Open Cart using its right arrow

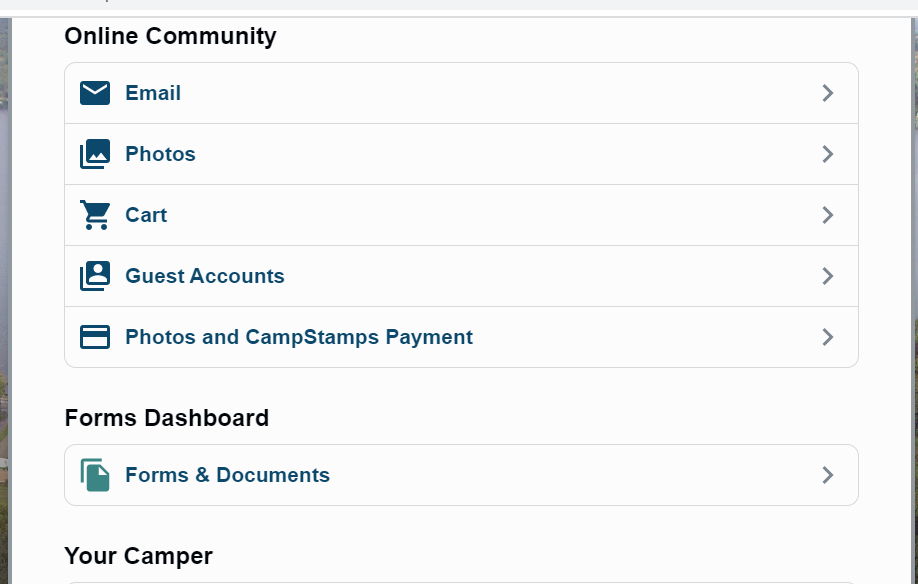827,215
